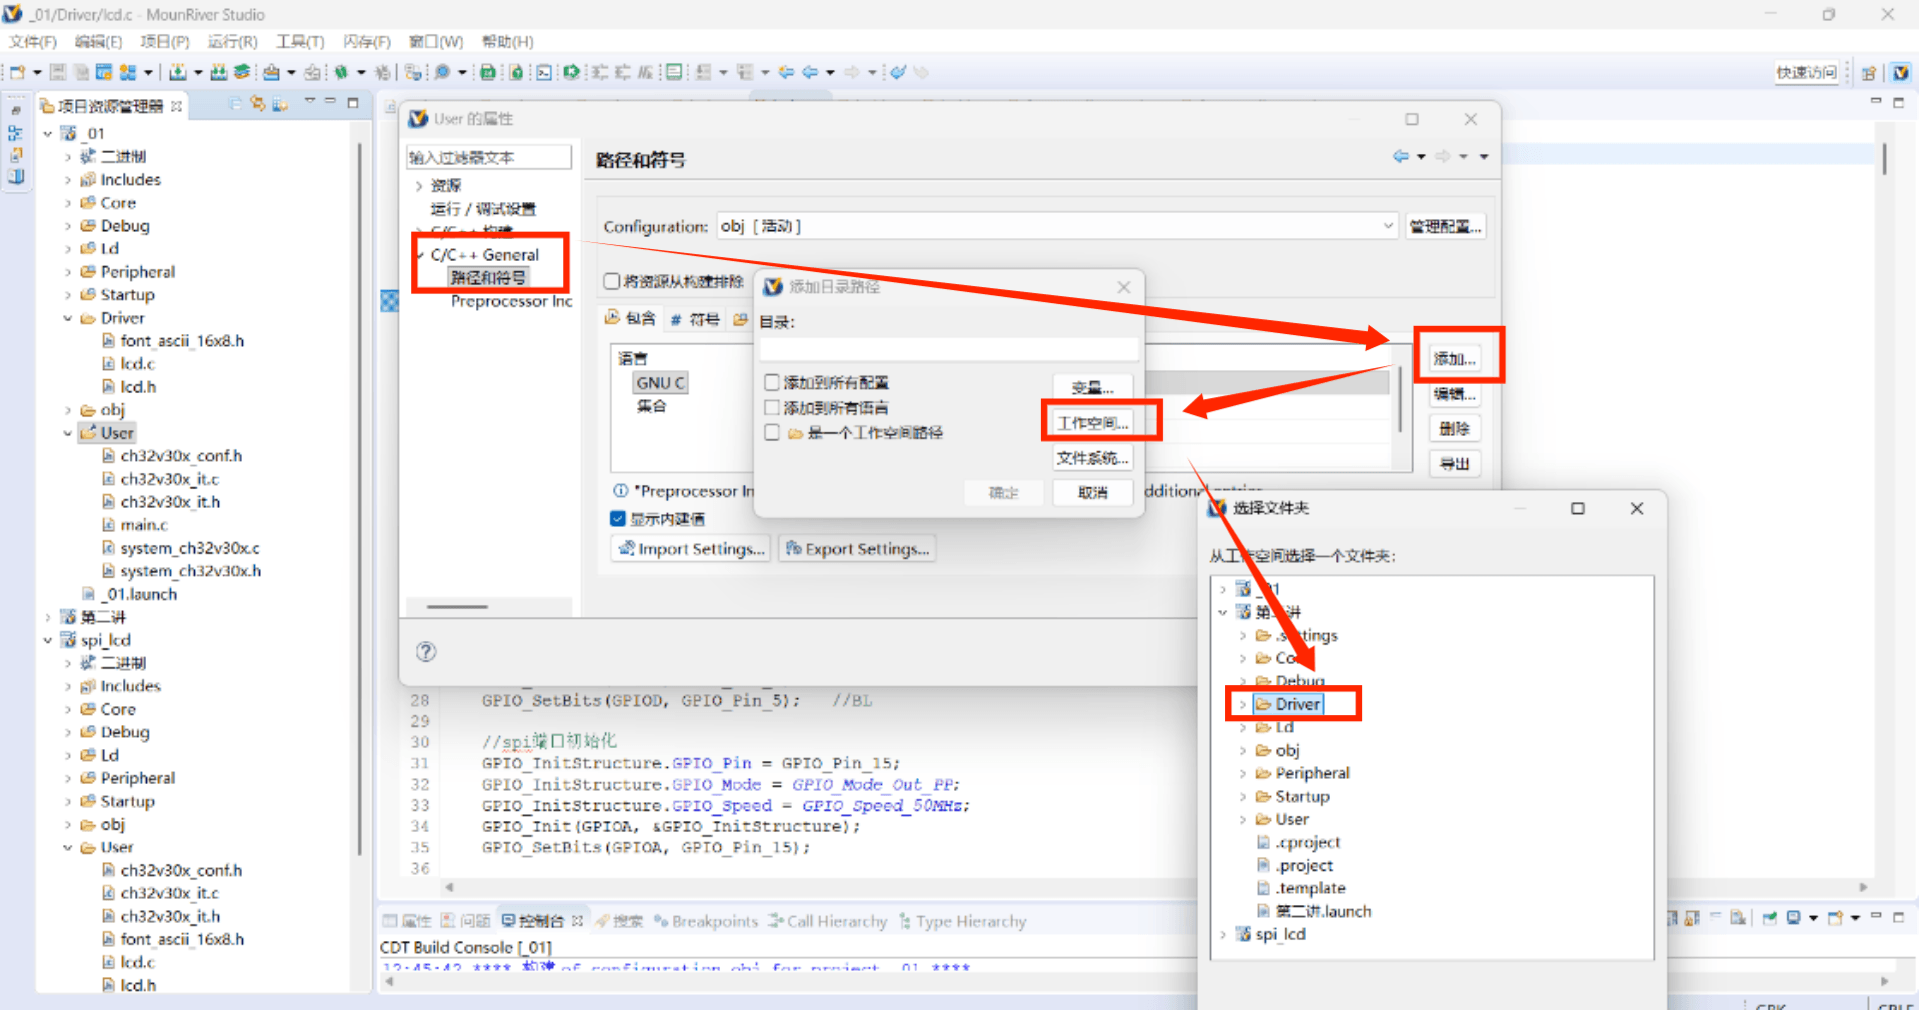Uncheck the 显示内建值 checkbox
Image resolution: width=1919 pixels, height=1010 pixels.
pyautogui.click(x=618, y=518)
